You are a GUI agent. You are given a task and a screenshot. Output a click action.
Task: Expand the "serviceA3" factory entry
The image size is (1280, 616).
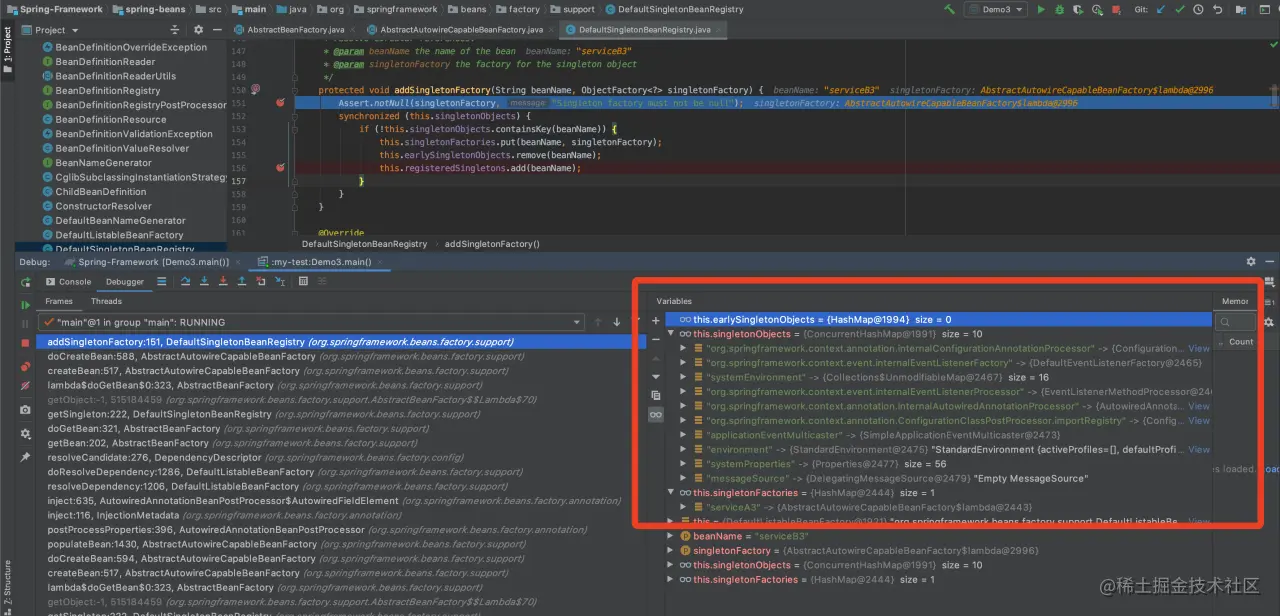click(x=684, y=507)
